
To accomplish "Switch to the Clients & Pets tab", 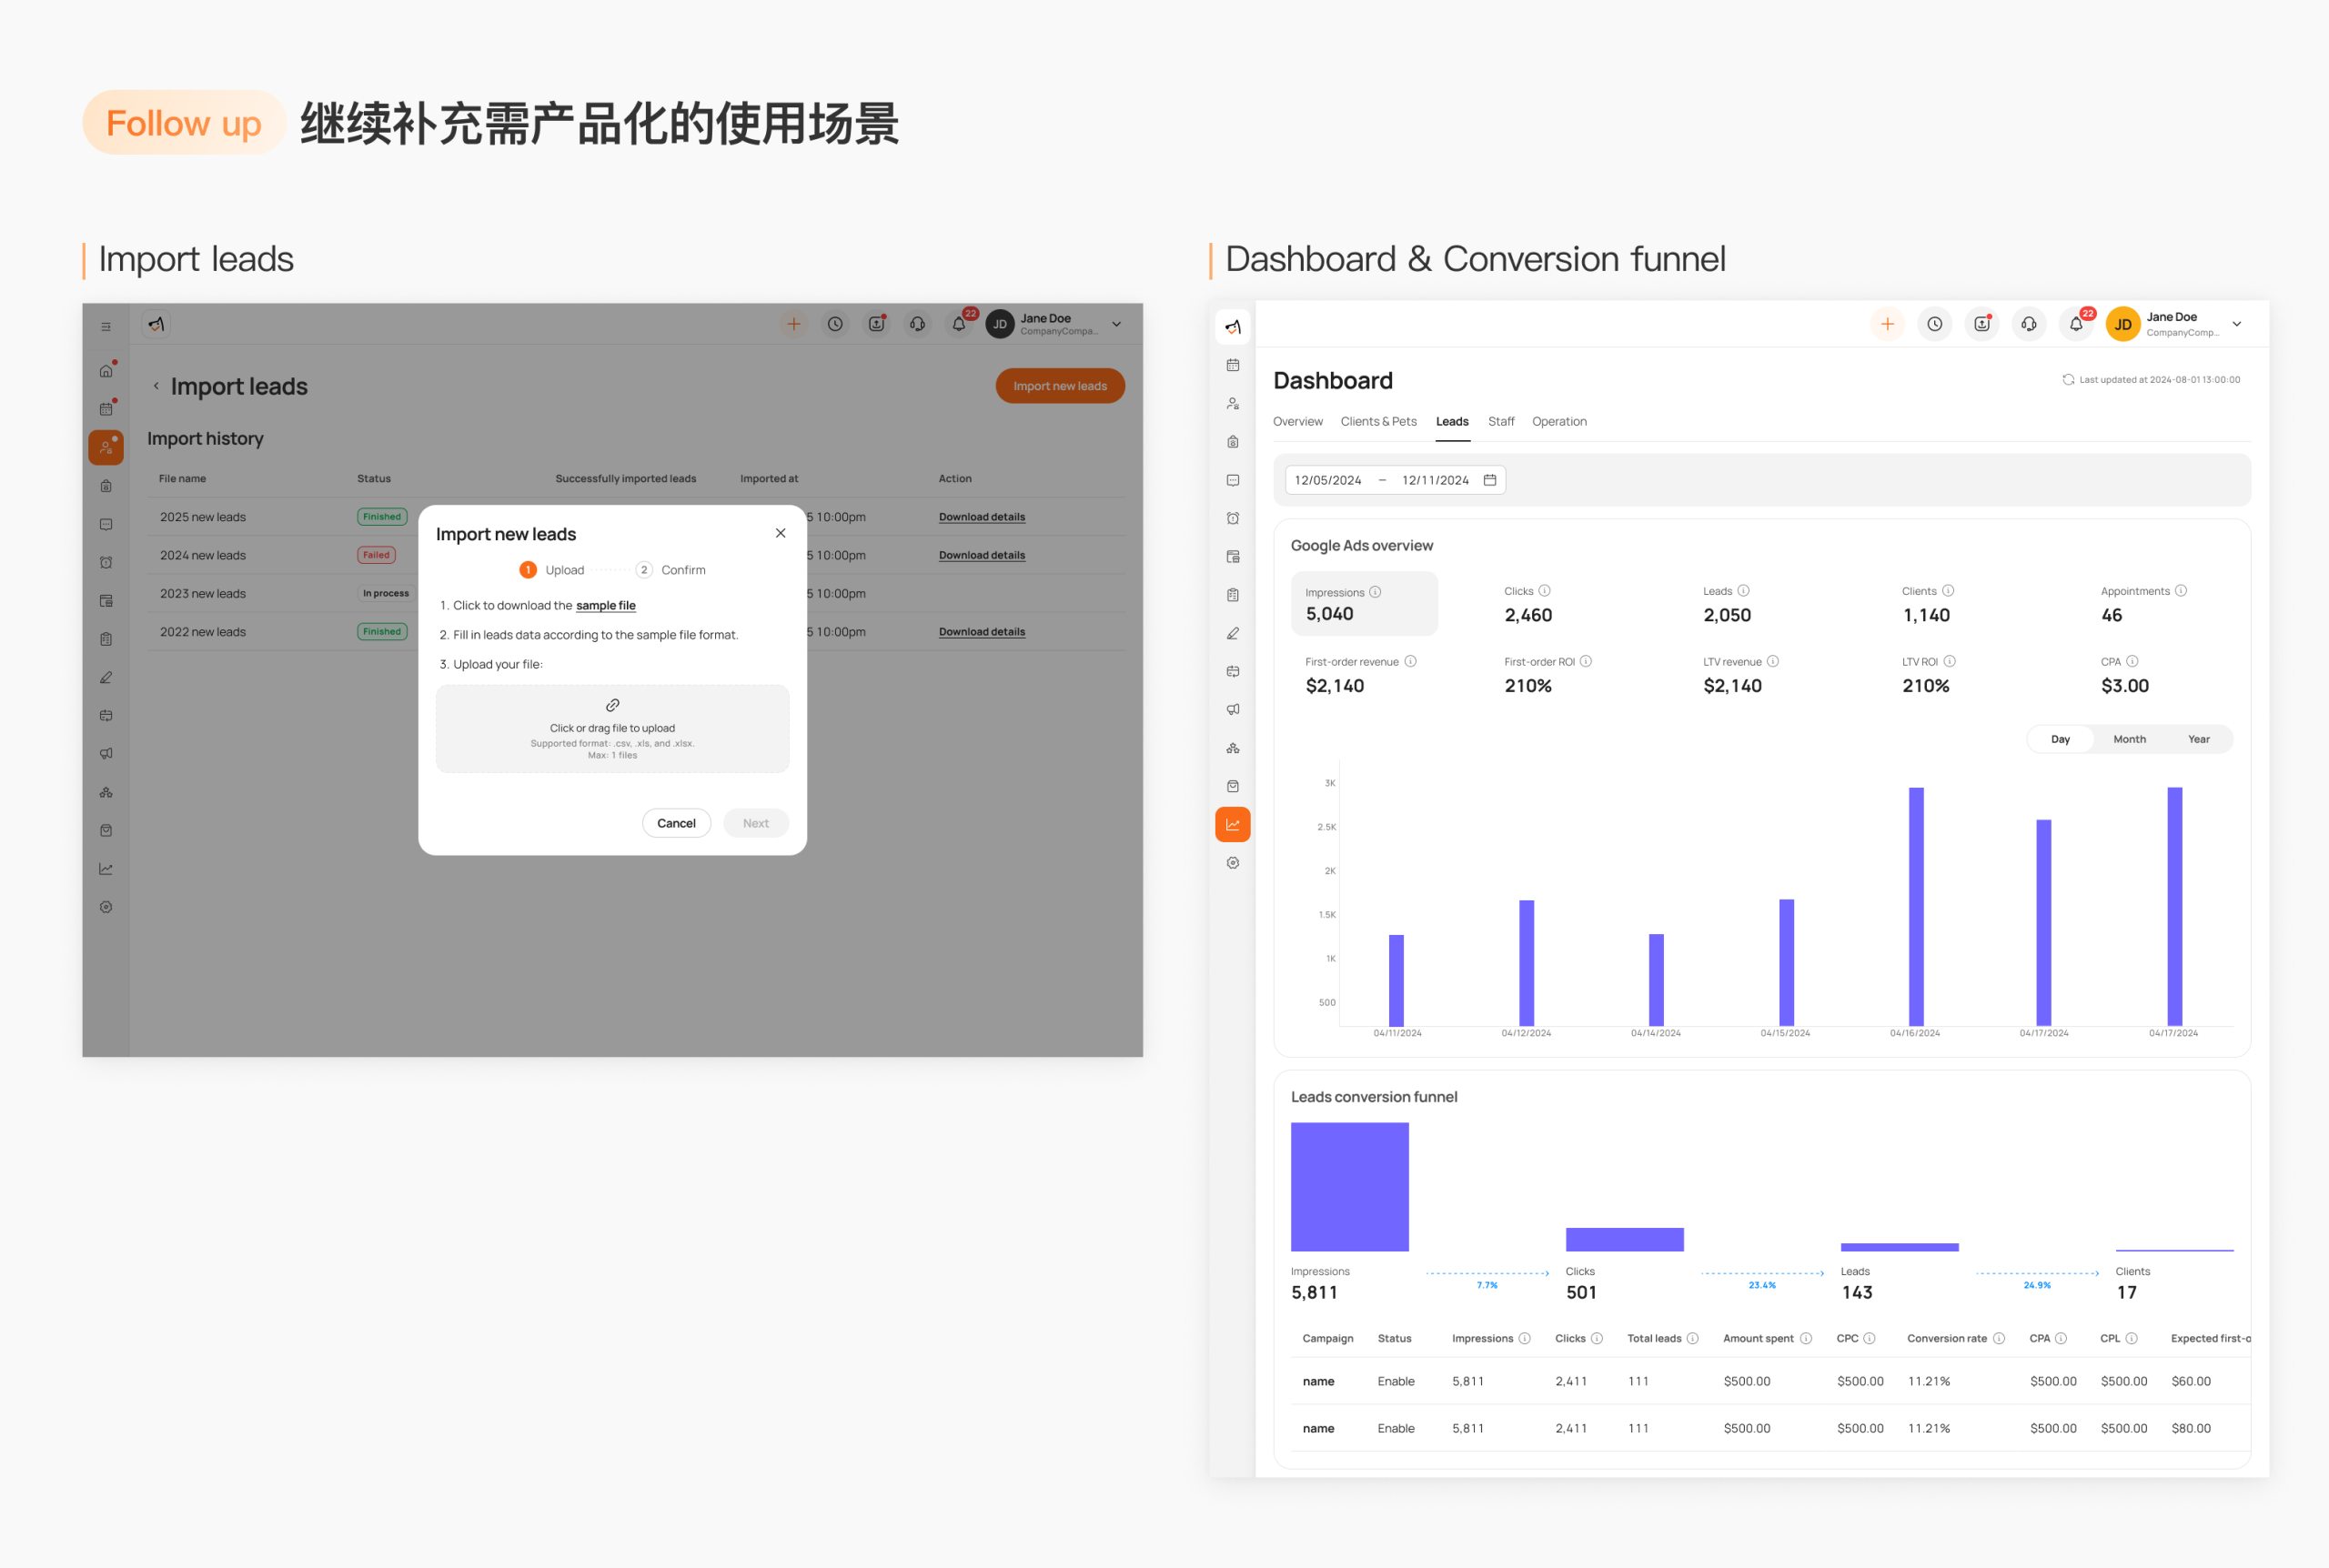I will (x=1378, y=421).
